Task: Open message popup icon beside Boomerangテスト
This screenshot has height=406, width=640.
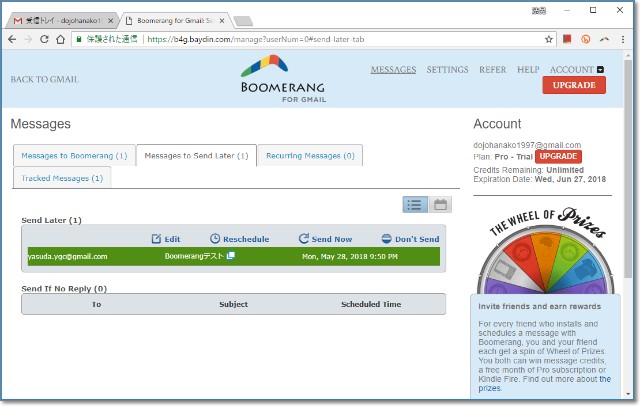Action: pos(230,256)
